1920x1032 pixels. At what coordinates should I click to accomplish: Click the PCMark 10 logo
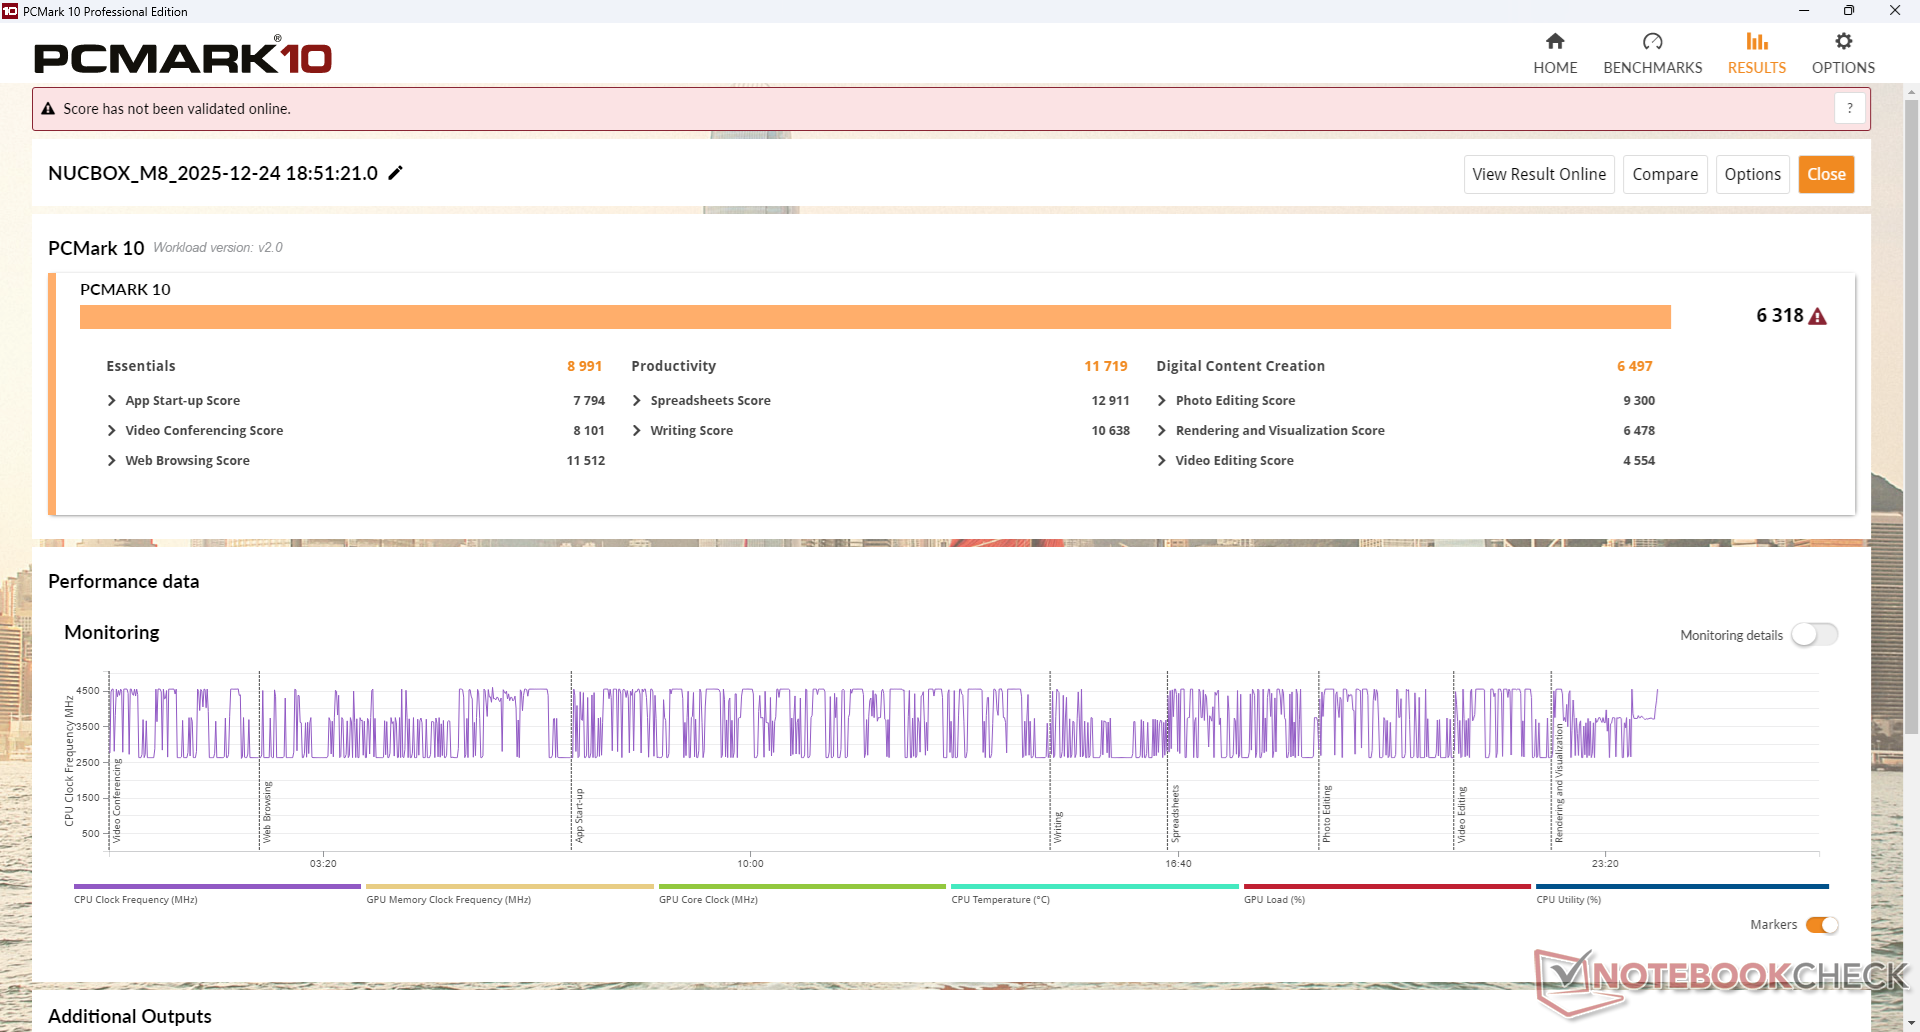point(183,57)
